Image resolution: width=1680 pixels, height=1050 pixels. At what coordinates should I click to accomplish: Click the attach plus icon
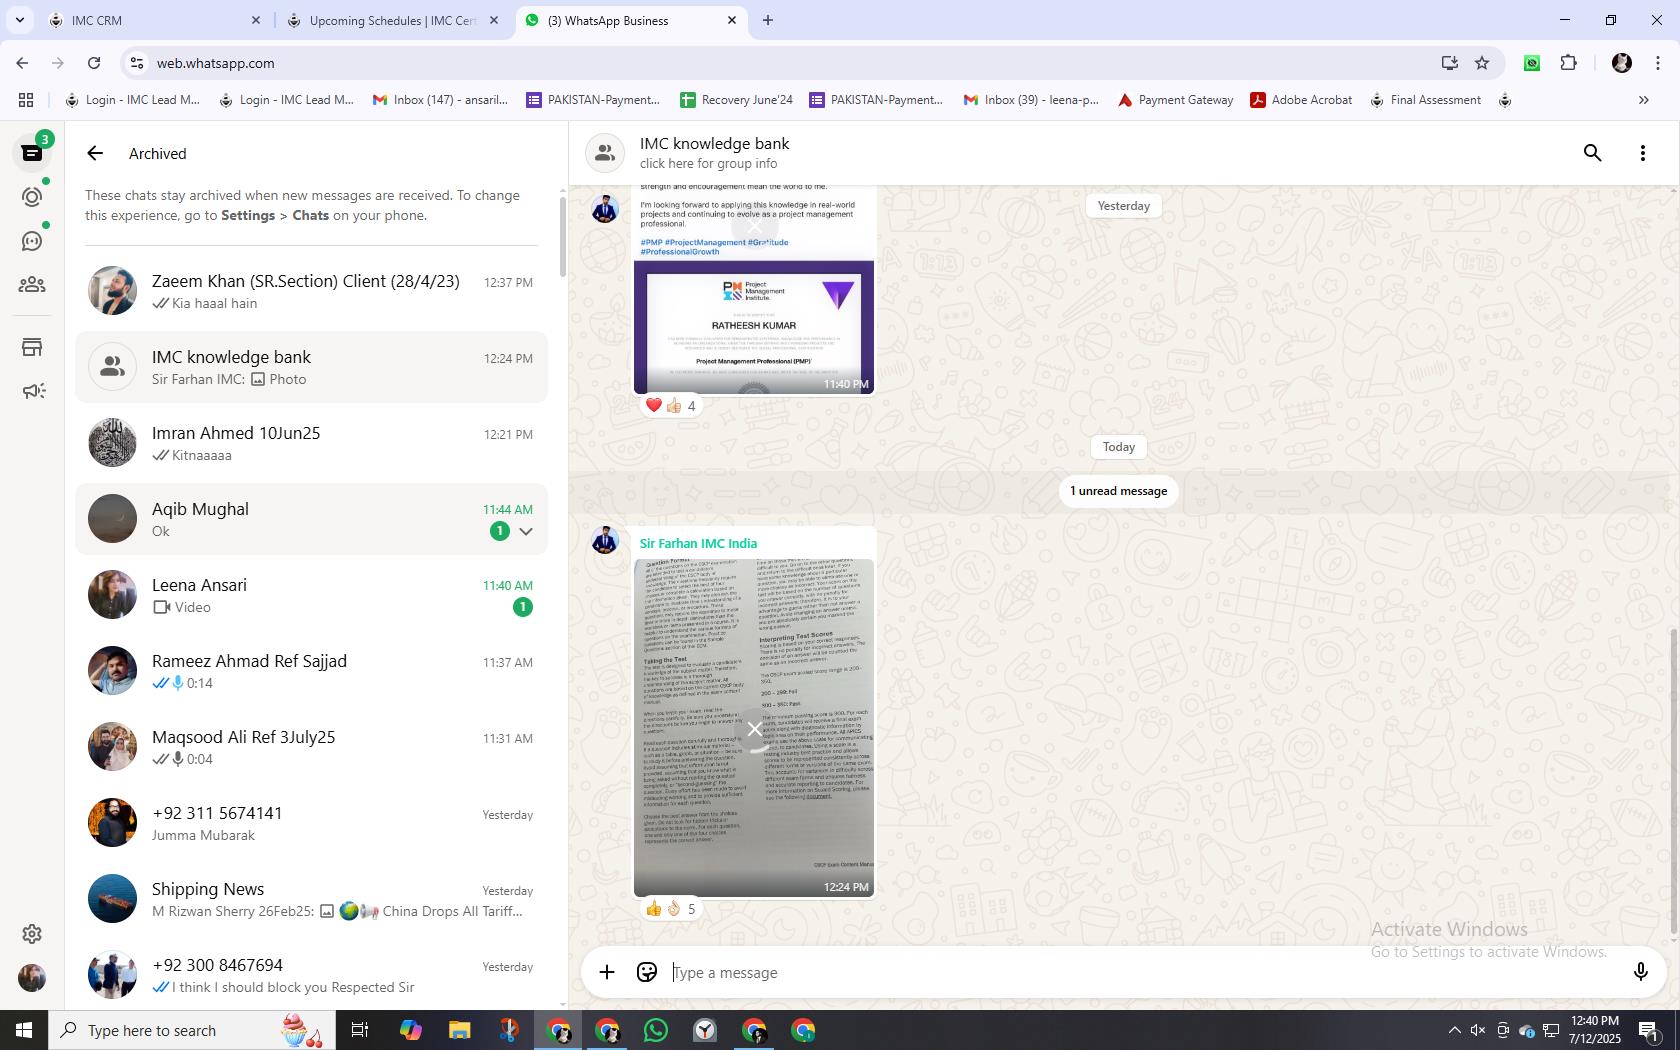[607, 972]
